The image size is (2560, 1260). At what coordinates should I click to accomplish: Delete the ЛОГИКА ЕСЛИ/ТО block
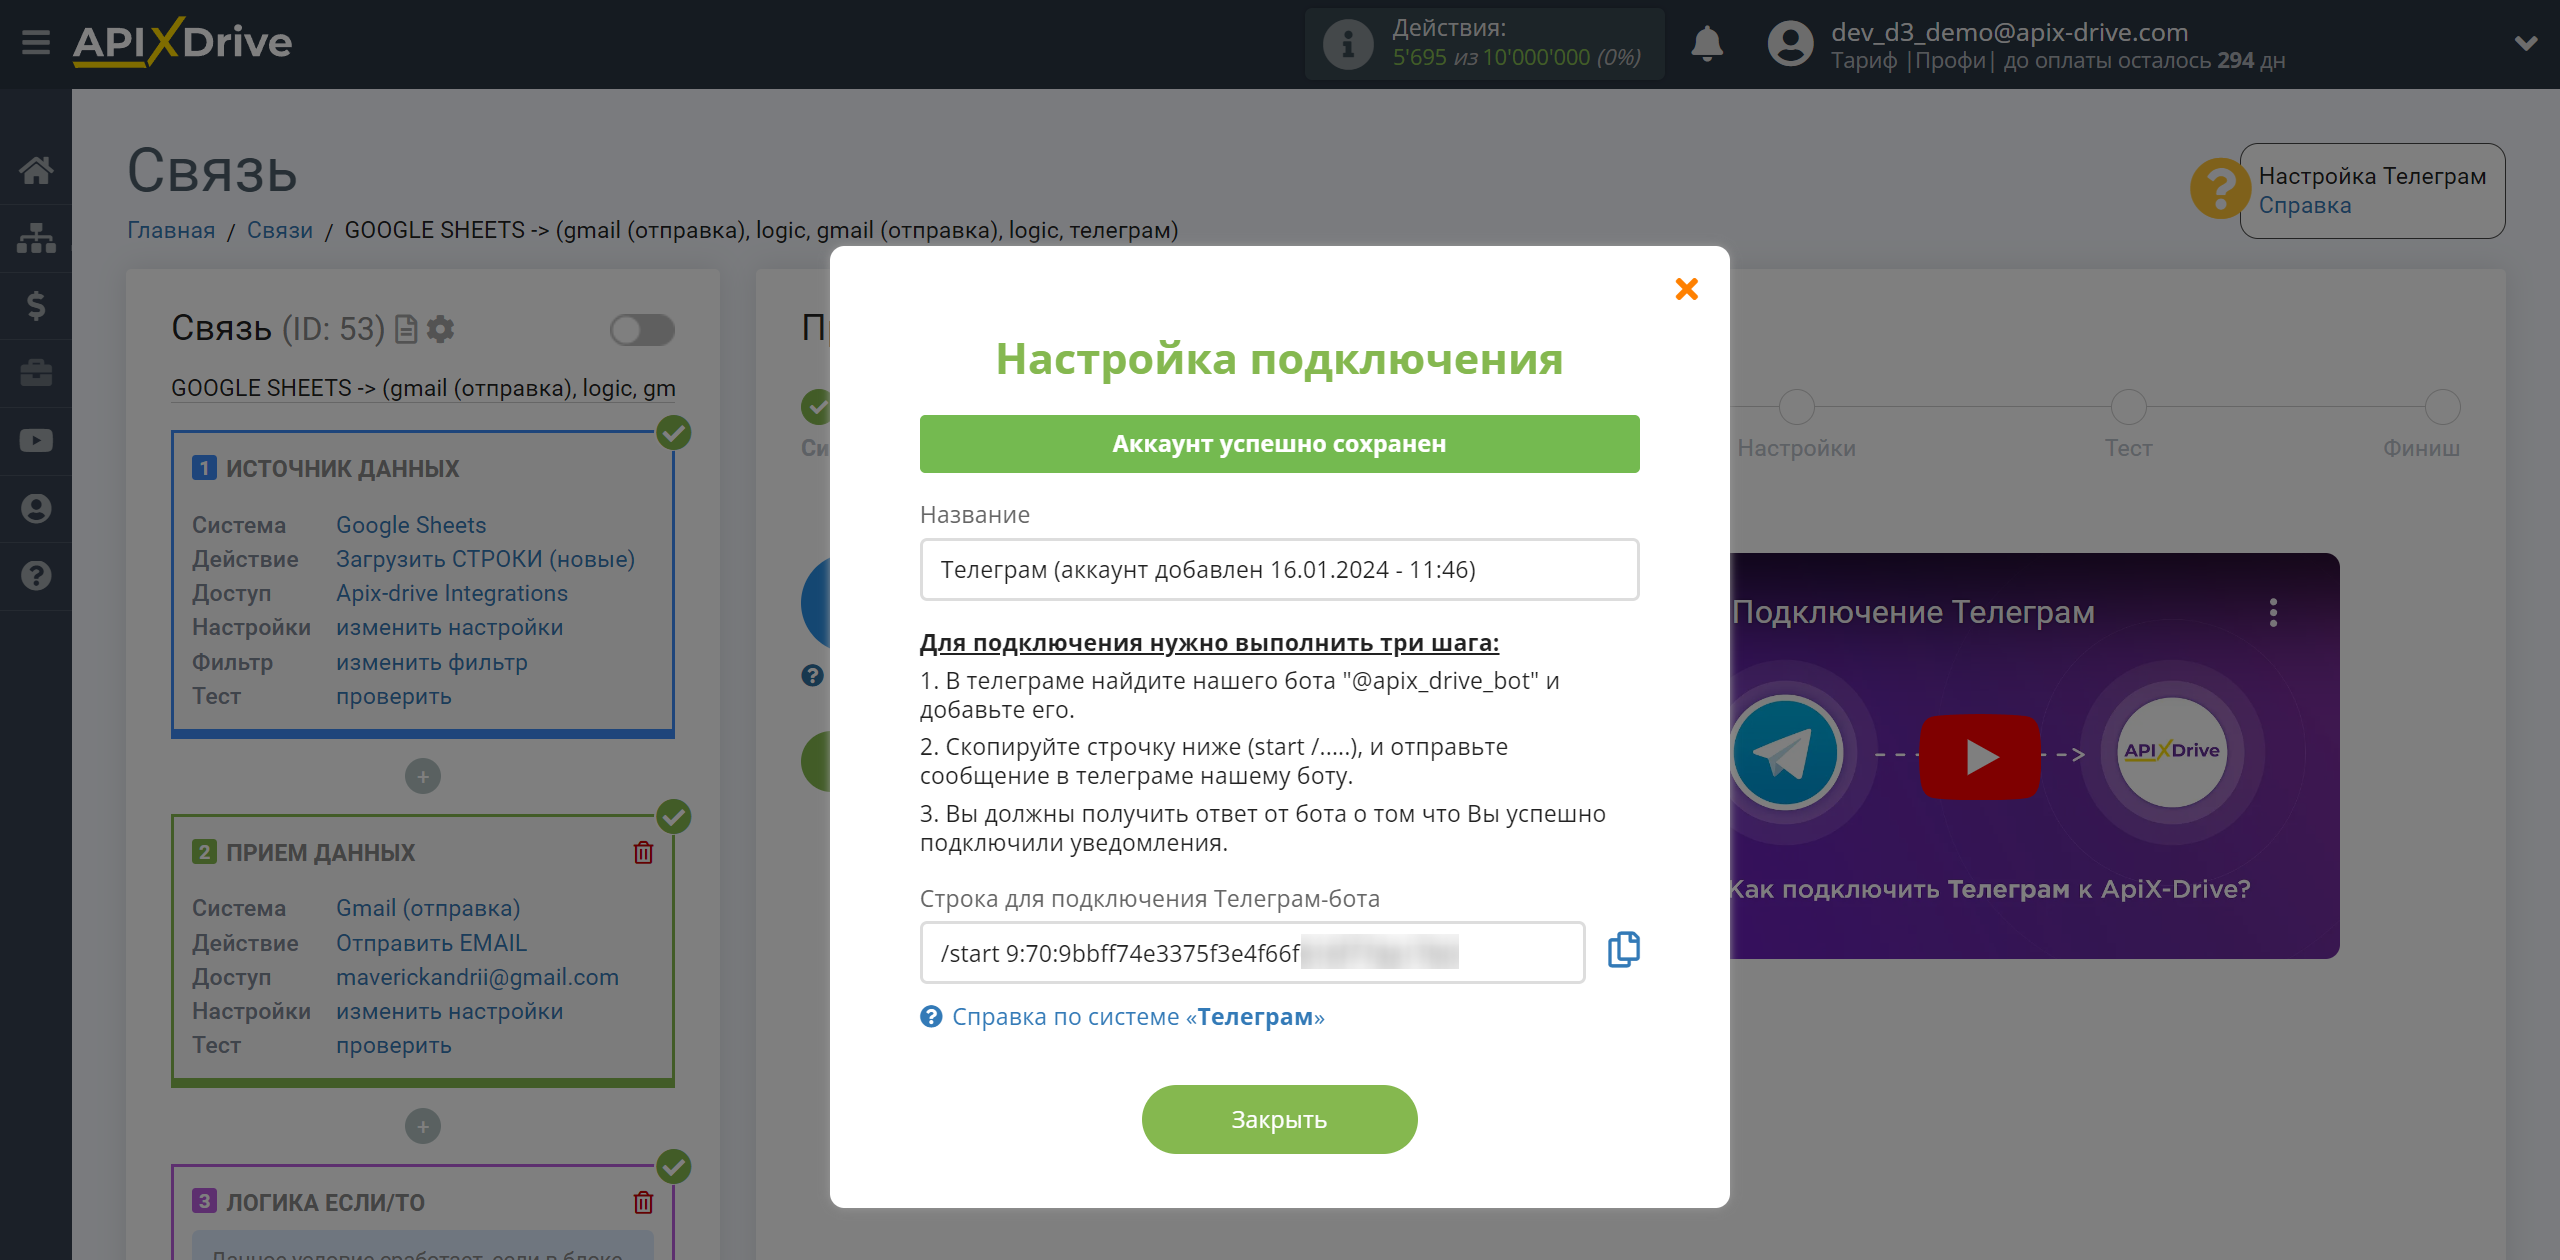pos(643,1202)
